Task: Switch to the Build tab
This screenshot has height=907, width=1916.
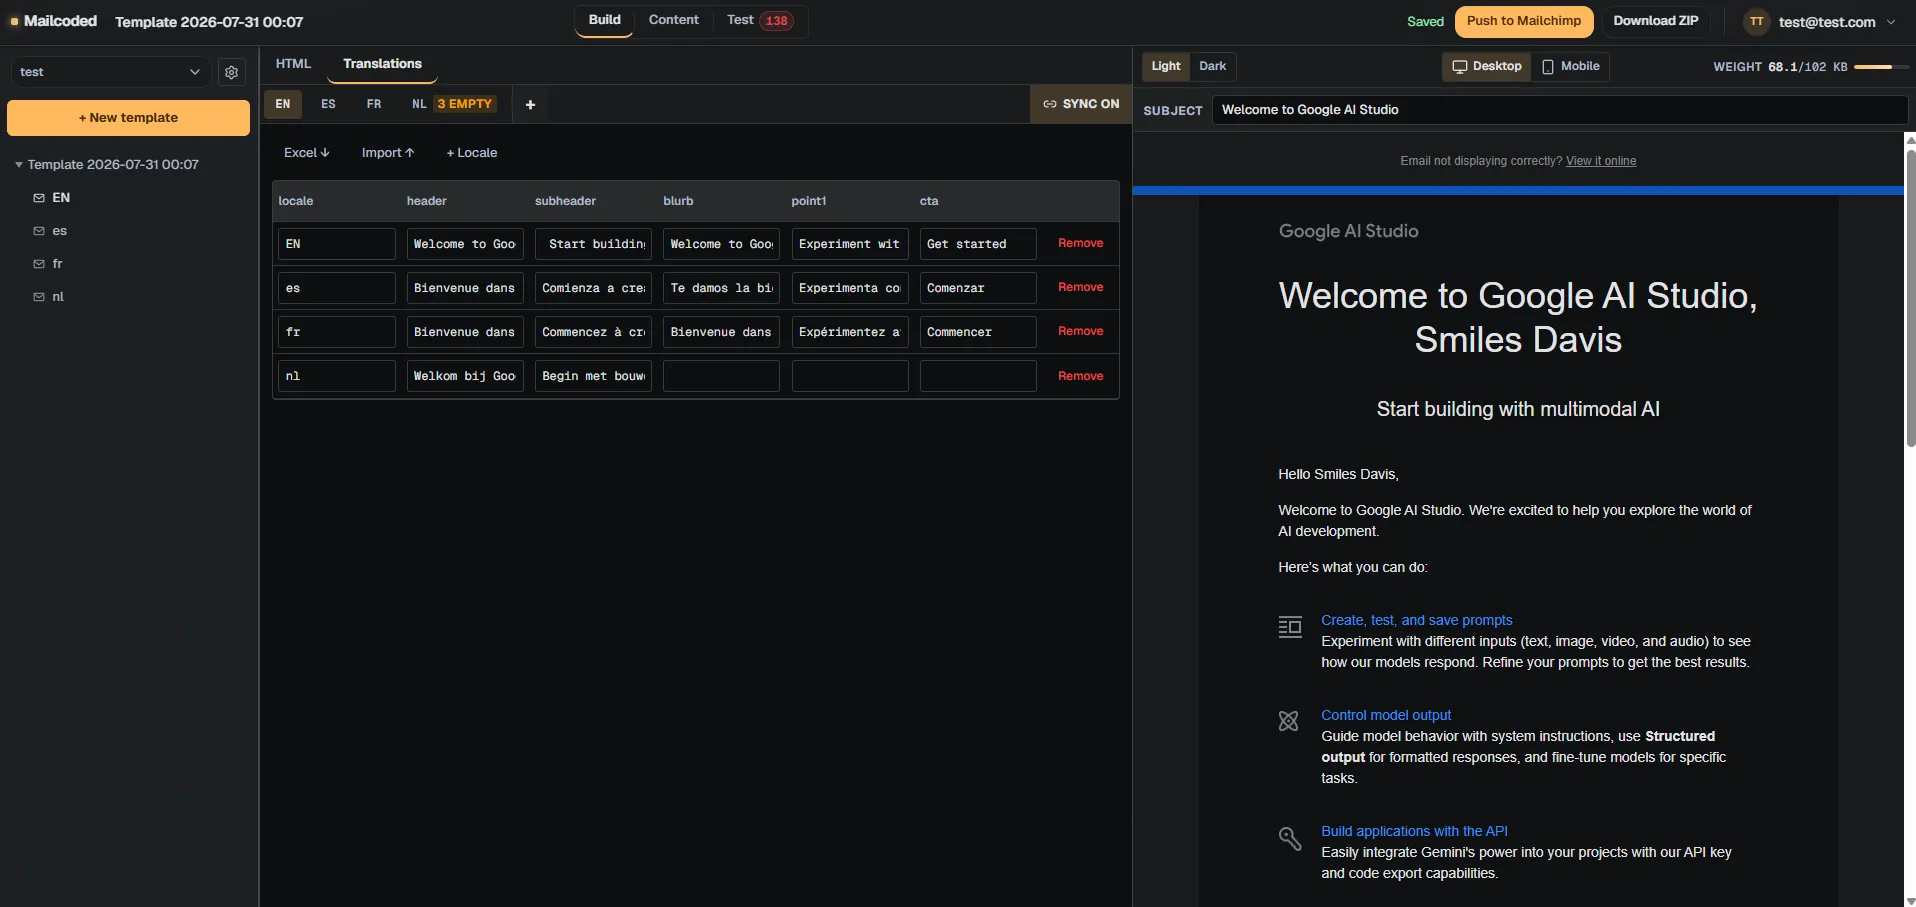Action: pyautogui.click(x=604, y=20)
